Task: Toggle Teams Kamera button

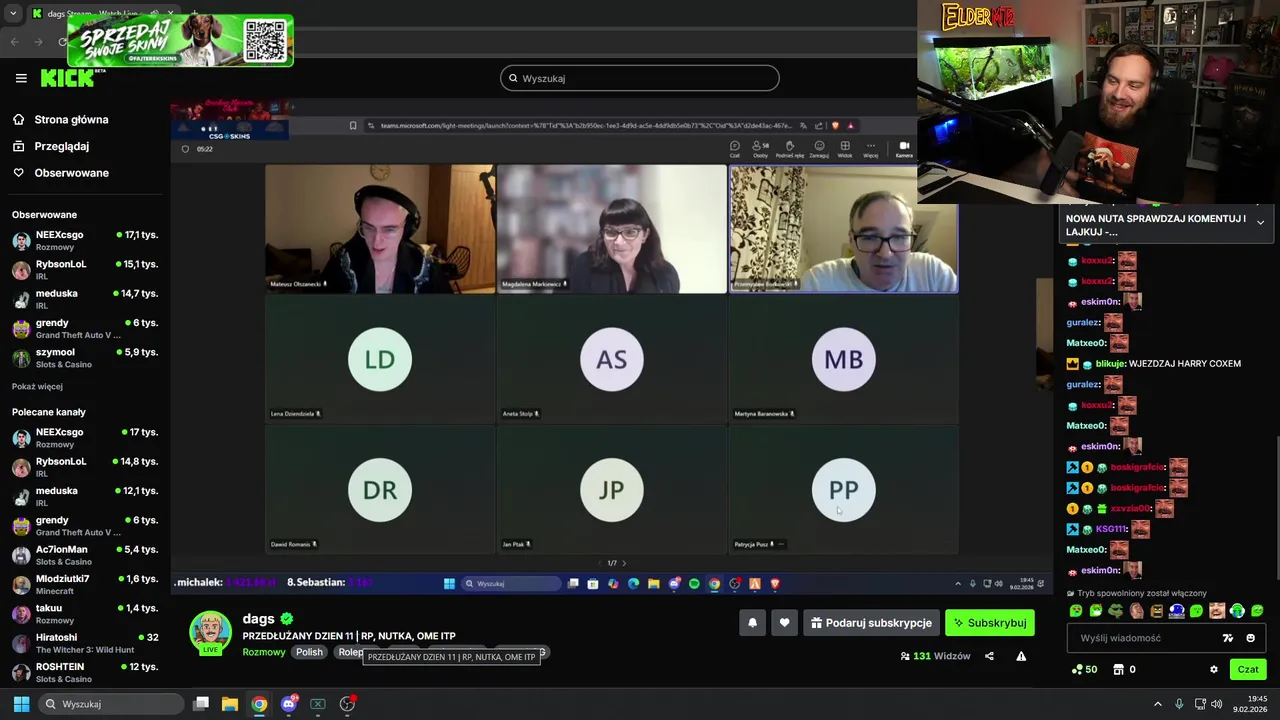Action: point(904,148)
